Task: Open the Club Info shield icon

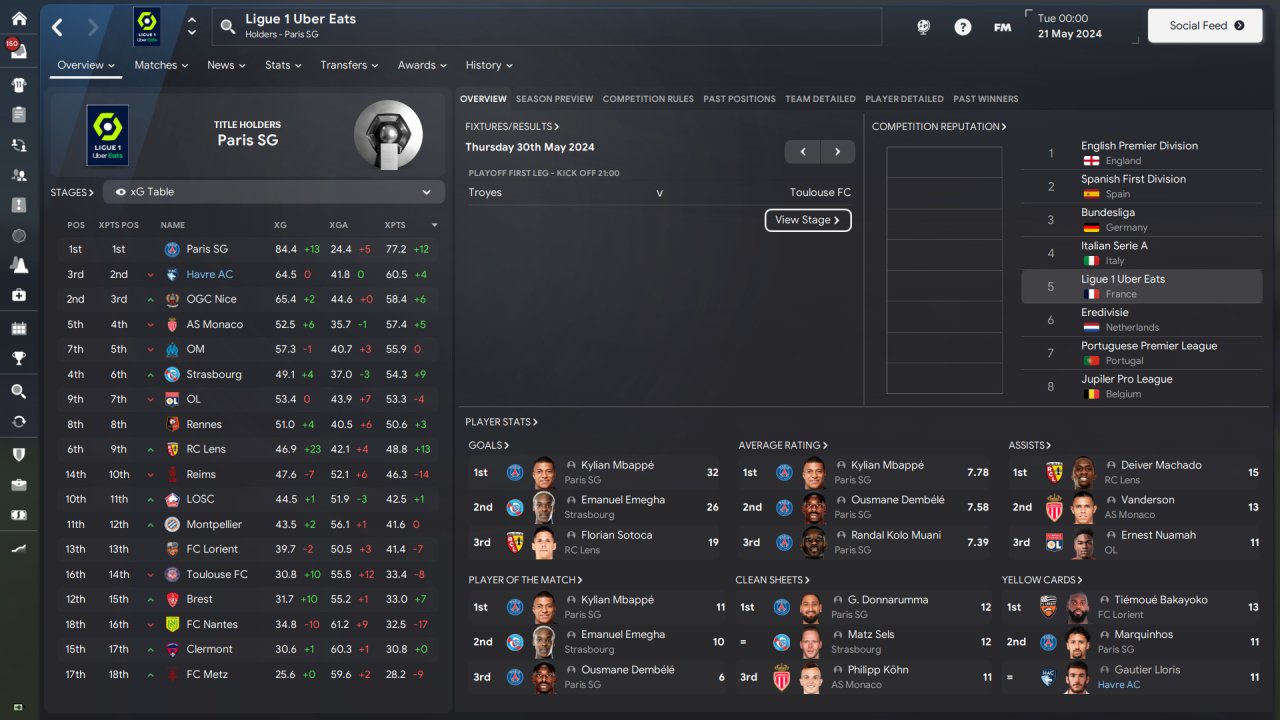Action: coord(19,454)
